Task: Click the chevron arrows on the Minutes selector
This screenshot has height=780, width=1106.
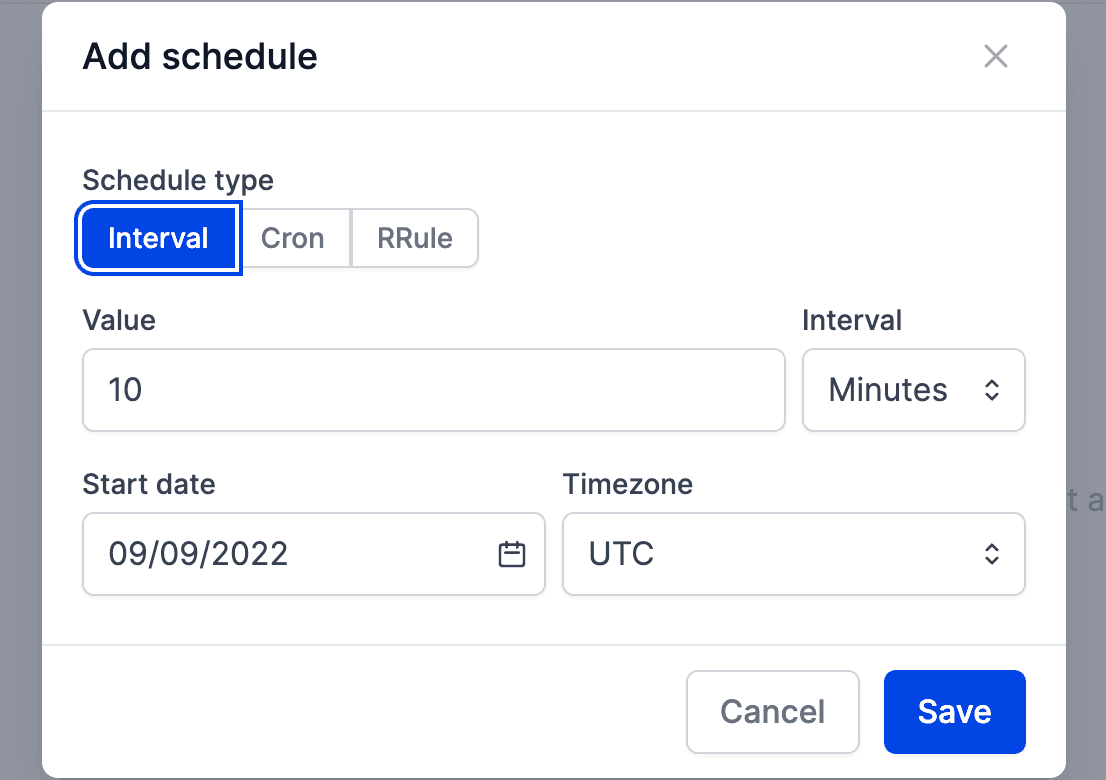Action: 991,390
